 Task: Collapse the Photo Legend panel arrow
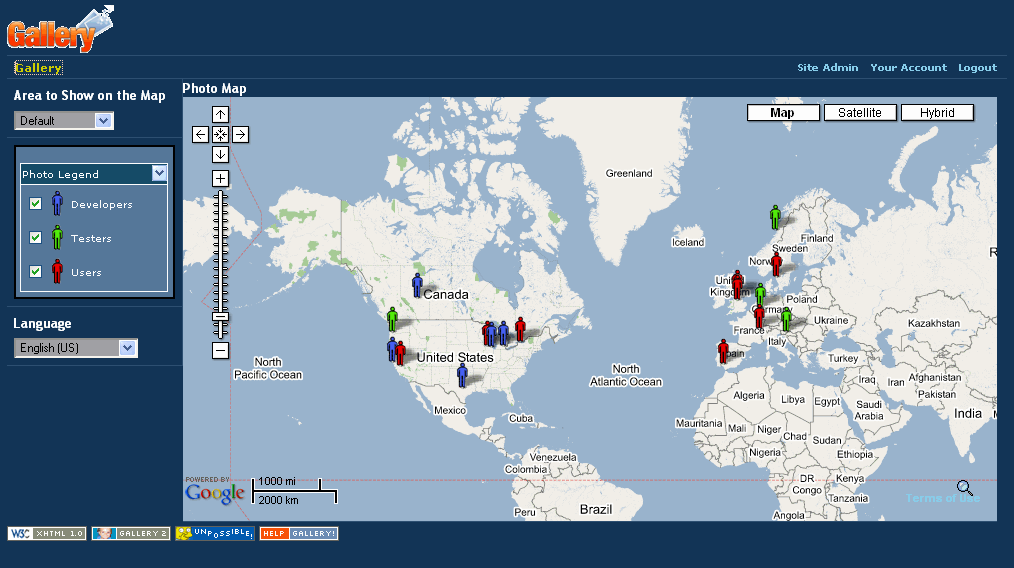pyautogui.click(x=159, y=173)
